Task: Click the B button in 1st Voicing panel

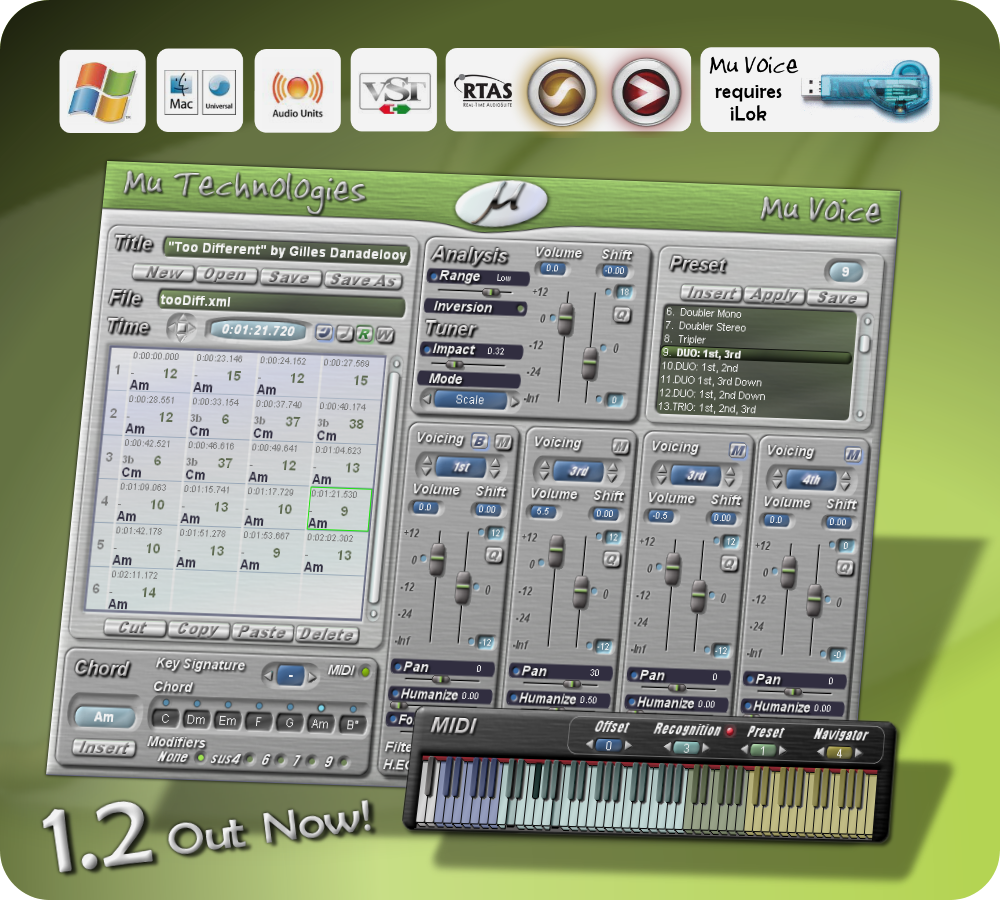Action: point(480,441)
